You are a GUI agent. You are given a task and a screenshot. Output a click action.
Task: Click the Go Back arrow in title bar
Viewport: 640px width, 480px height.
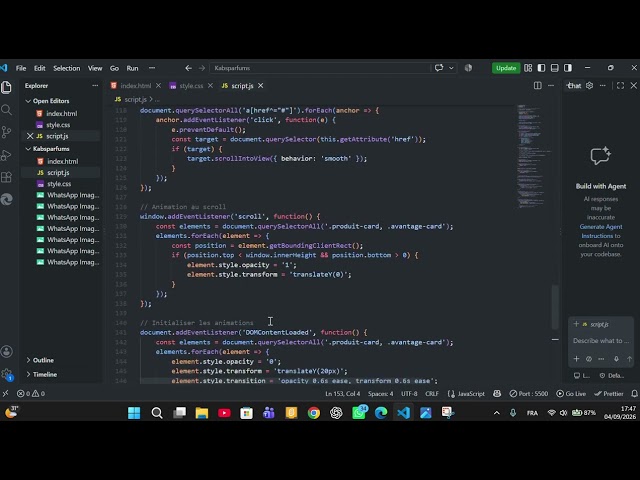click(188, 68)
